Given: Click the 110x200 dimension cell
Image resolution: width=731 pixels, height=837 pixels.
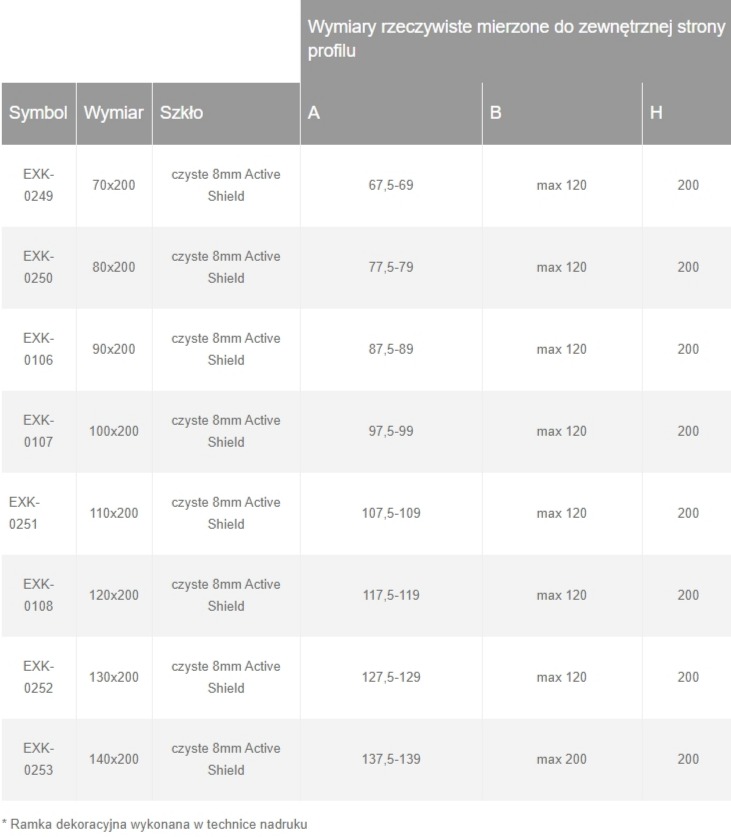Looking at the screenshot, I should (x=115, y=513).
